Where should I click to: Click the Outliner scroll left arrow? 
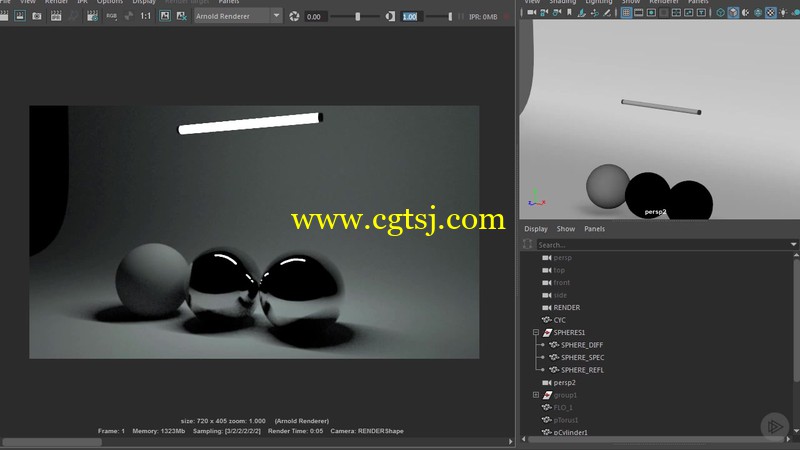pos(523,439)
